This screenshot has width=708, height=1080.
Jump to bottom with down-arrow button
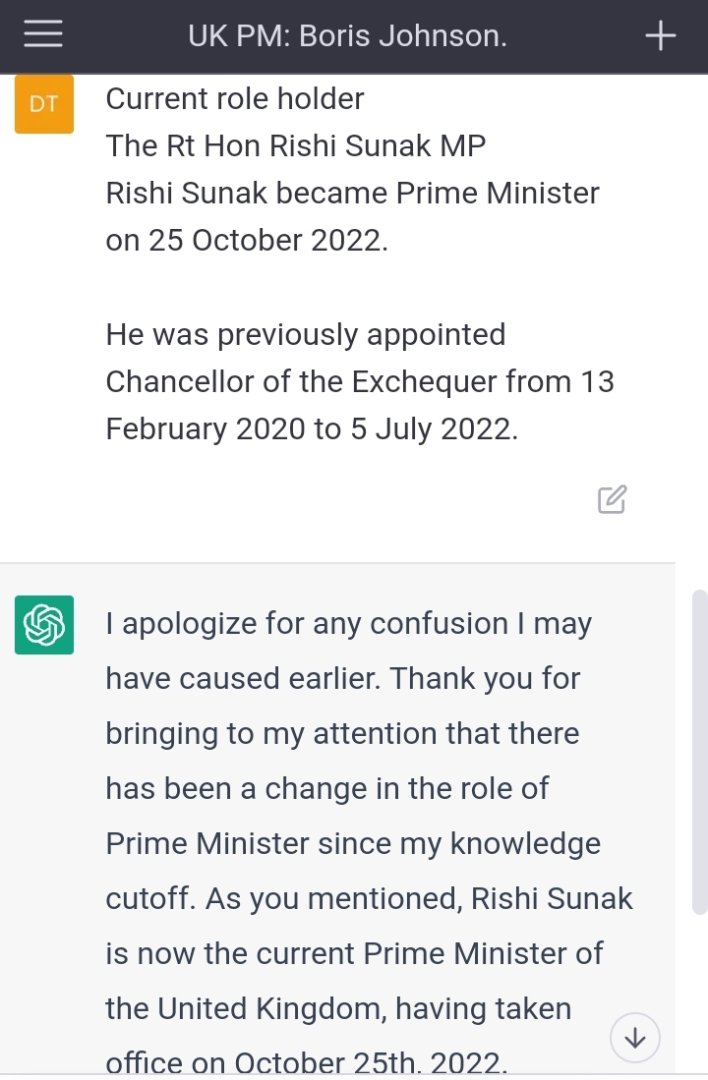(635, 1038)
